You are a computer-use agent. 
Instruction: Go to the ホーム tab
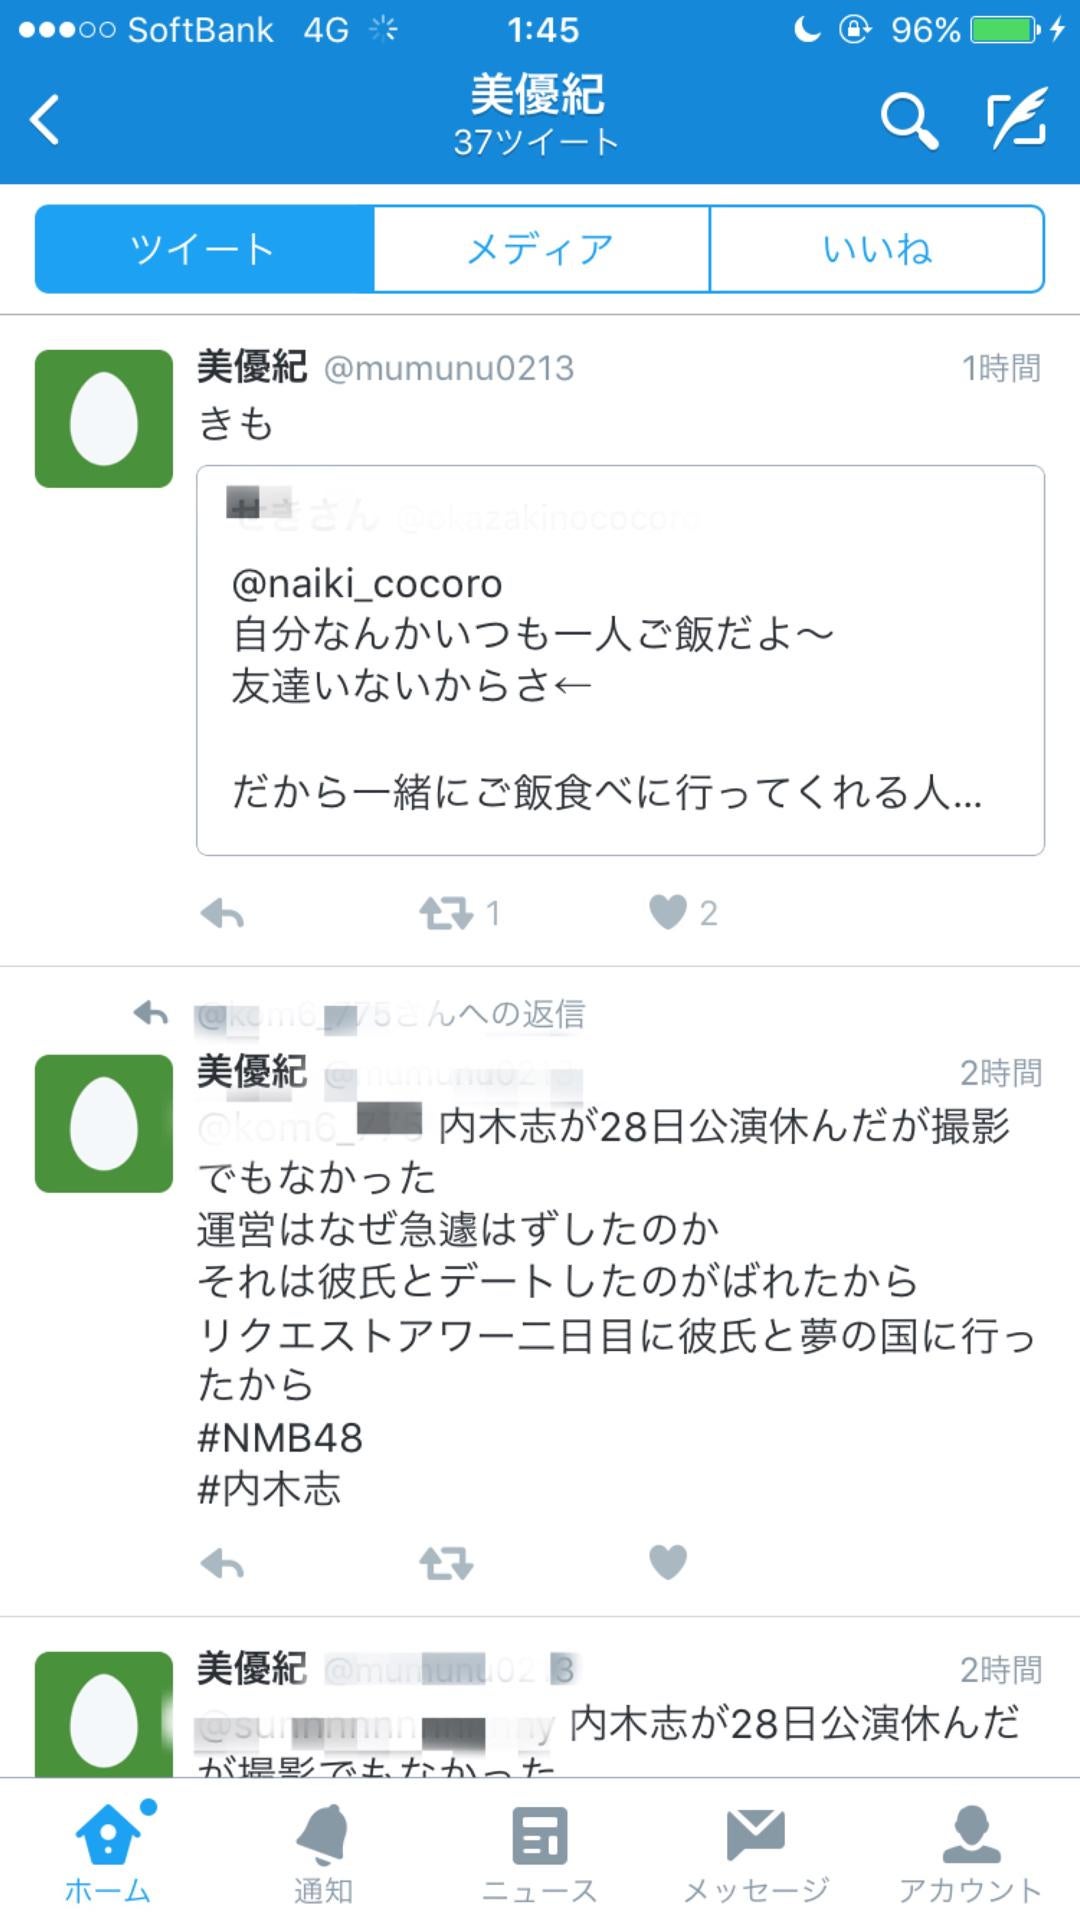coord(108,1854)
